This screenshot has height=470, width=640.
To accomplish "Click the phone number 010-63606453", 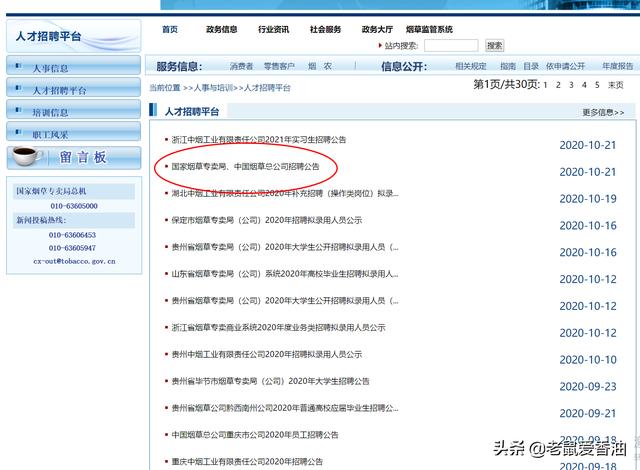I will point(72,235).
